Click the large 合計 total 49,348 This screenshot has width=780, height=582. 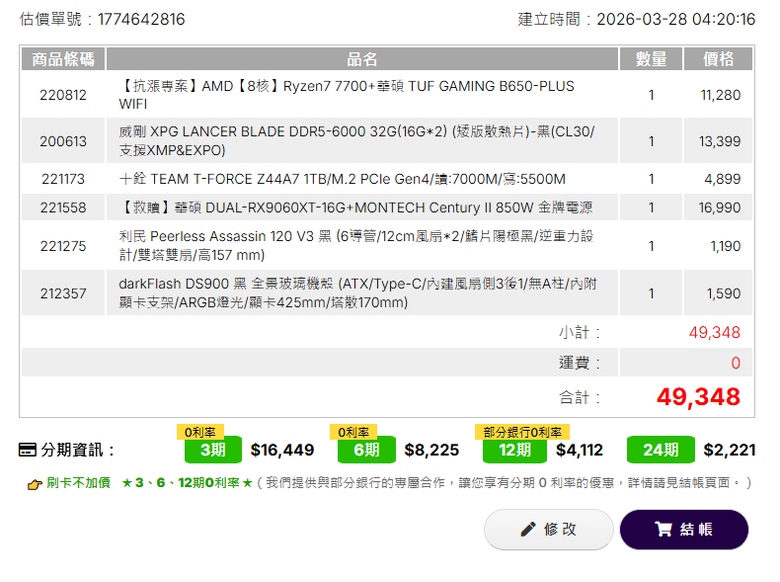[x=698, y=397]
